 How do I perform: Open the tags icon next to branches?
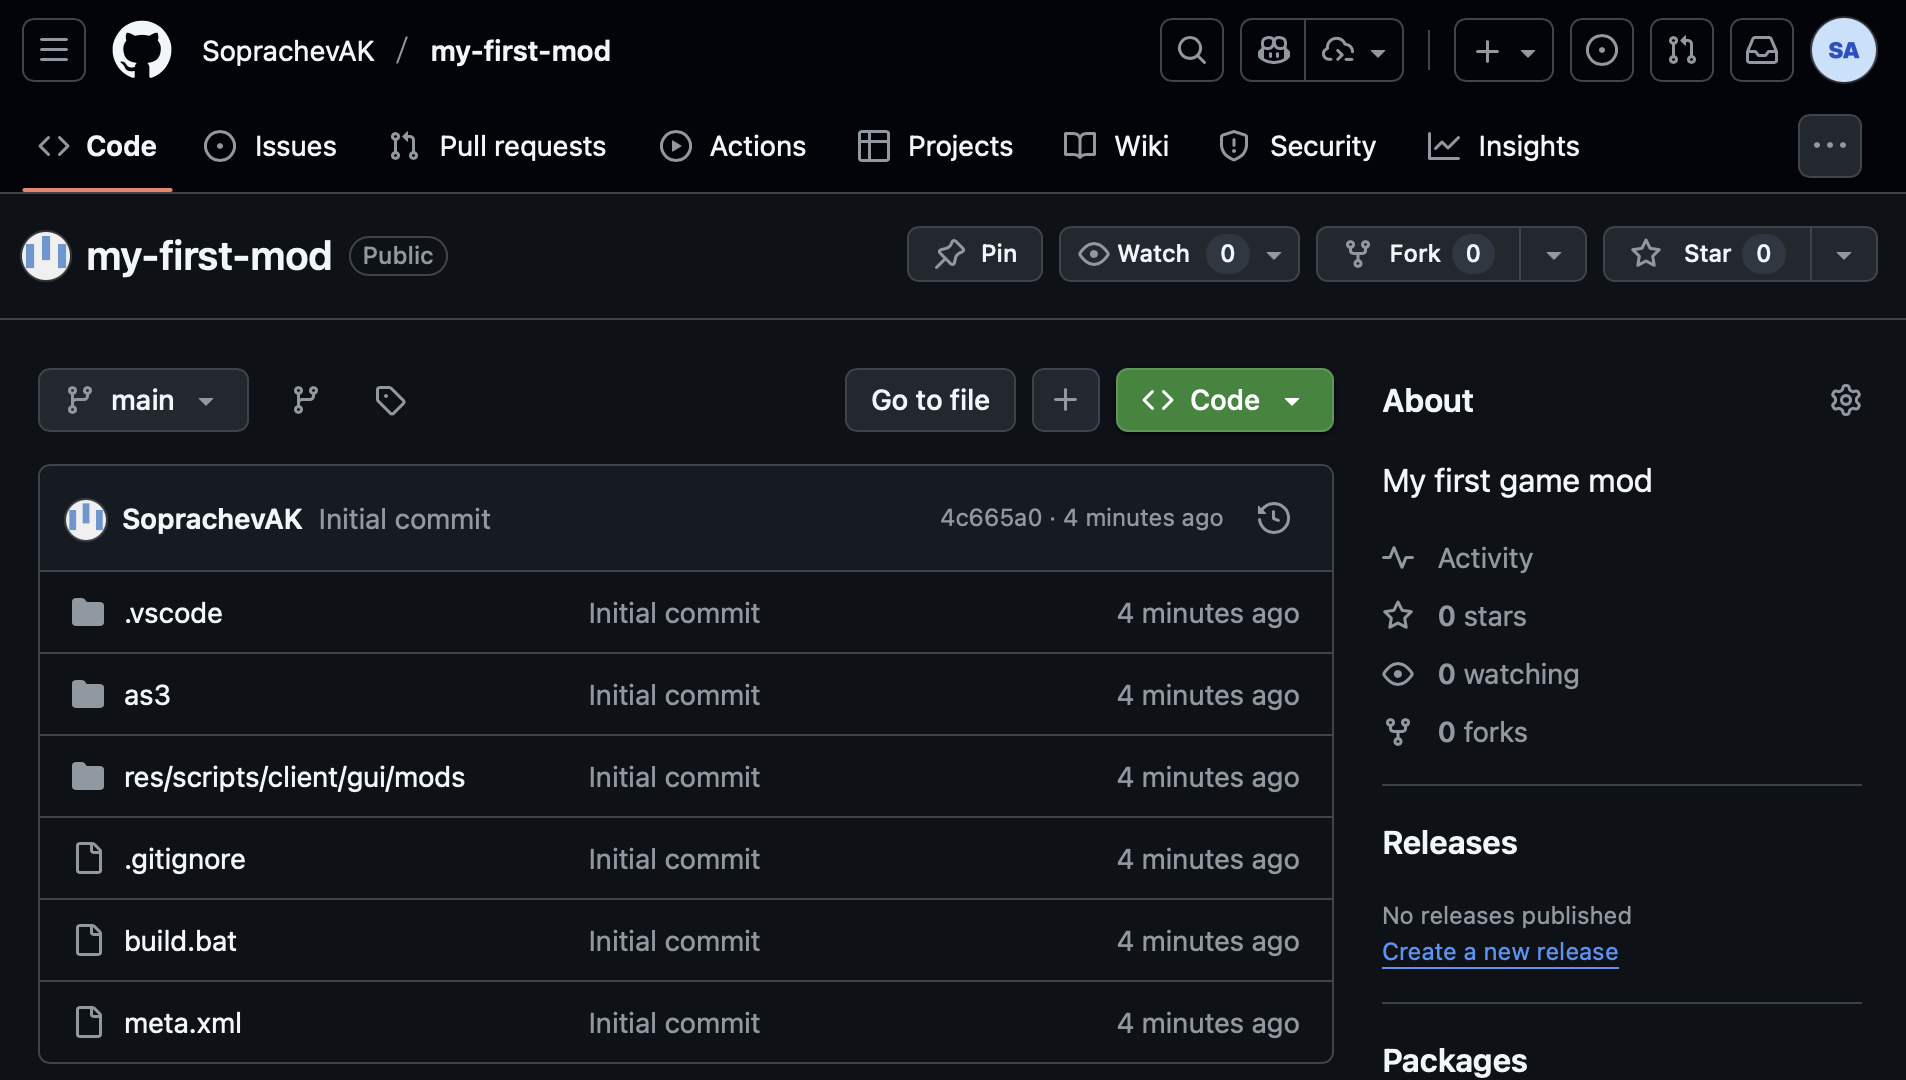click(389, 400)
